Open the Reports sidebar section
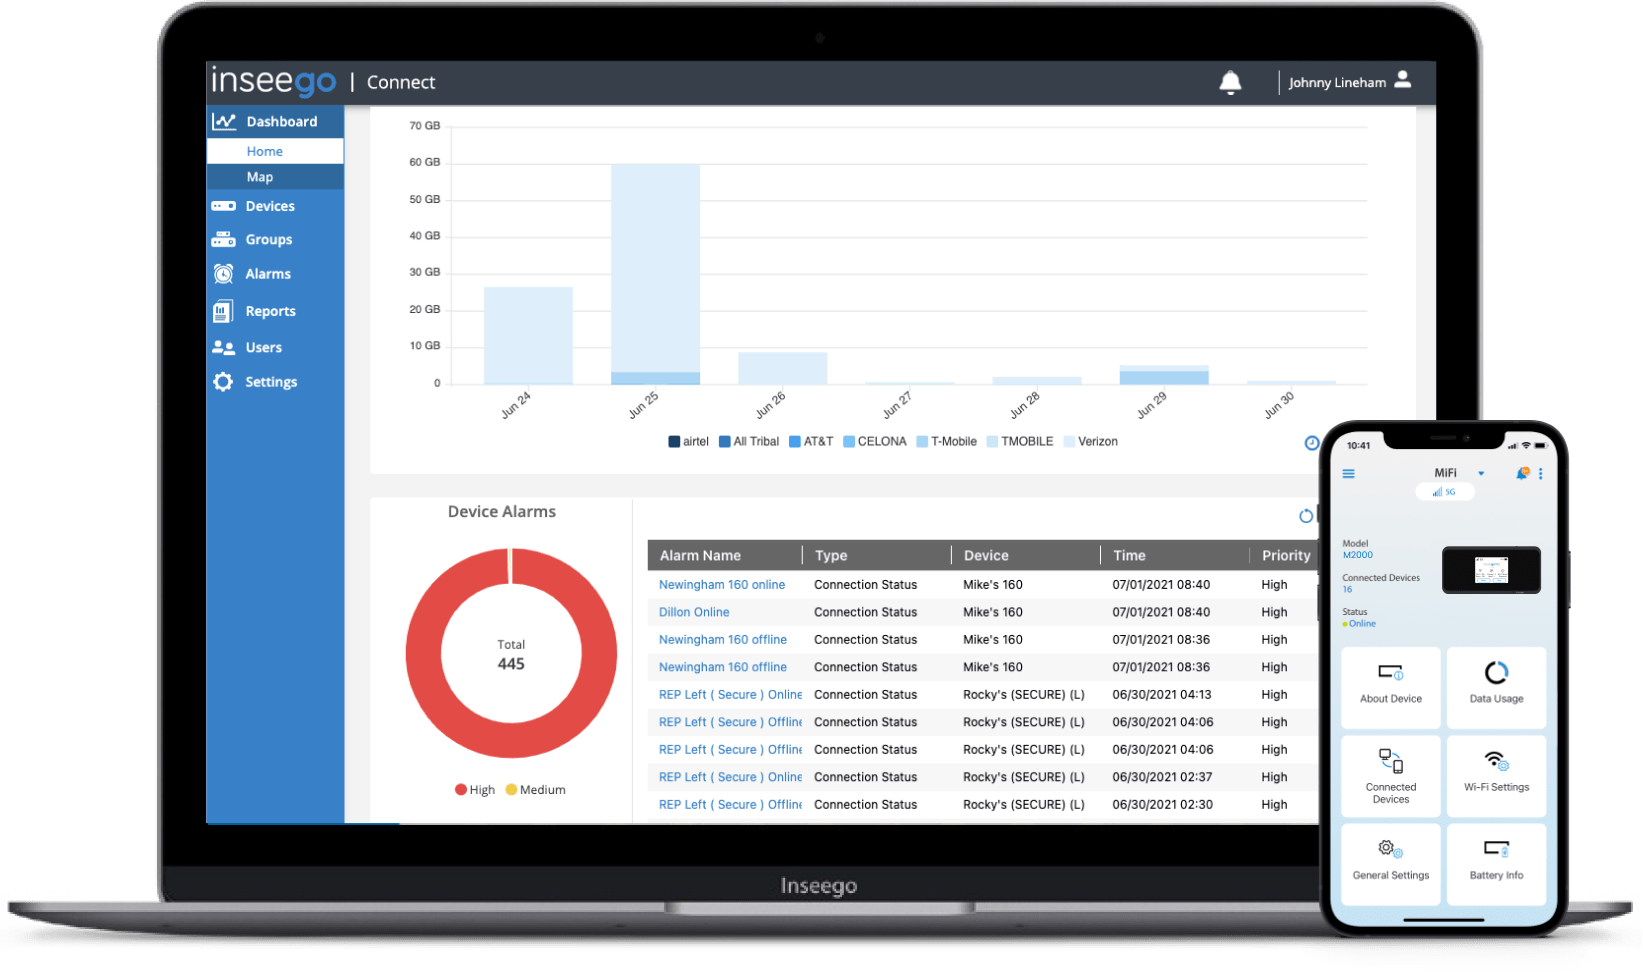1643x972 pixels. pyautogui.click(x=270, y=311)
